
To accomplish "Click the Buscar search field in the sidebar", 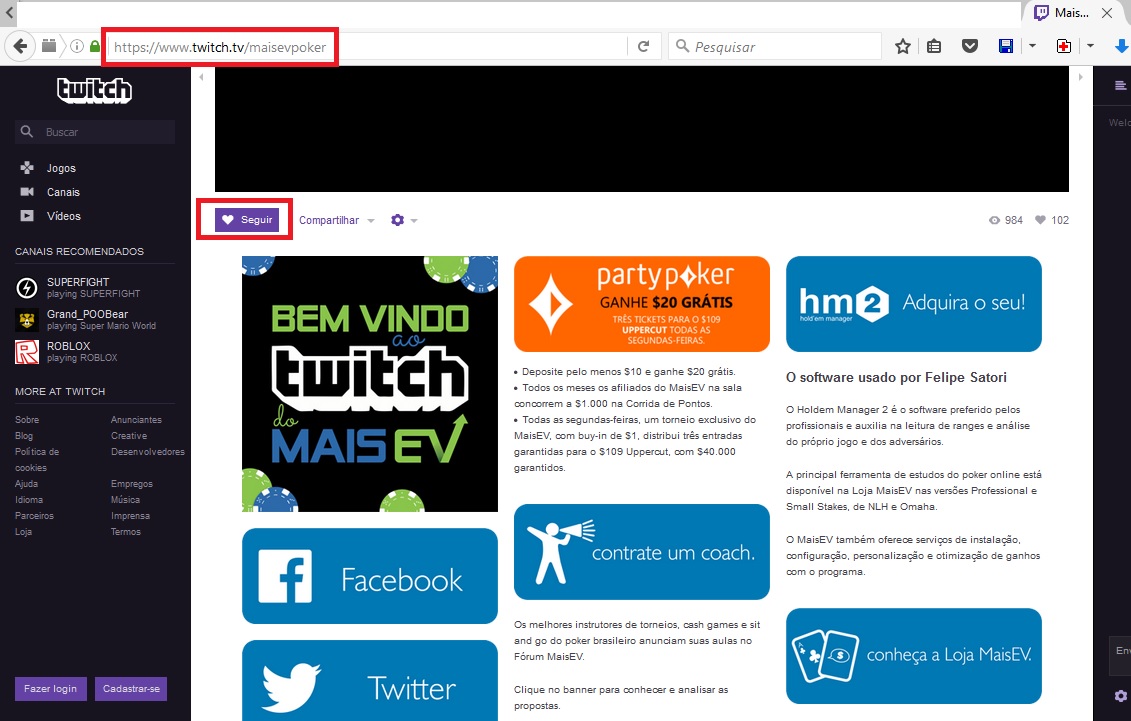I will 94,132.
